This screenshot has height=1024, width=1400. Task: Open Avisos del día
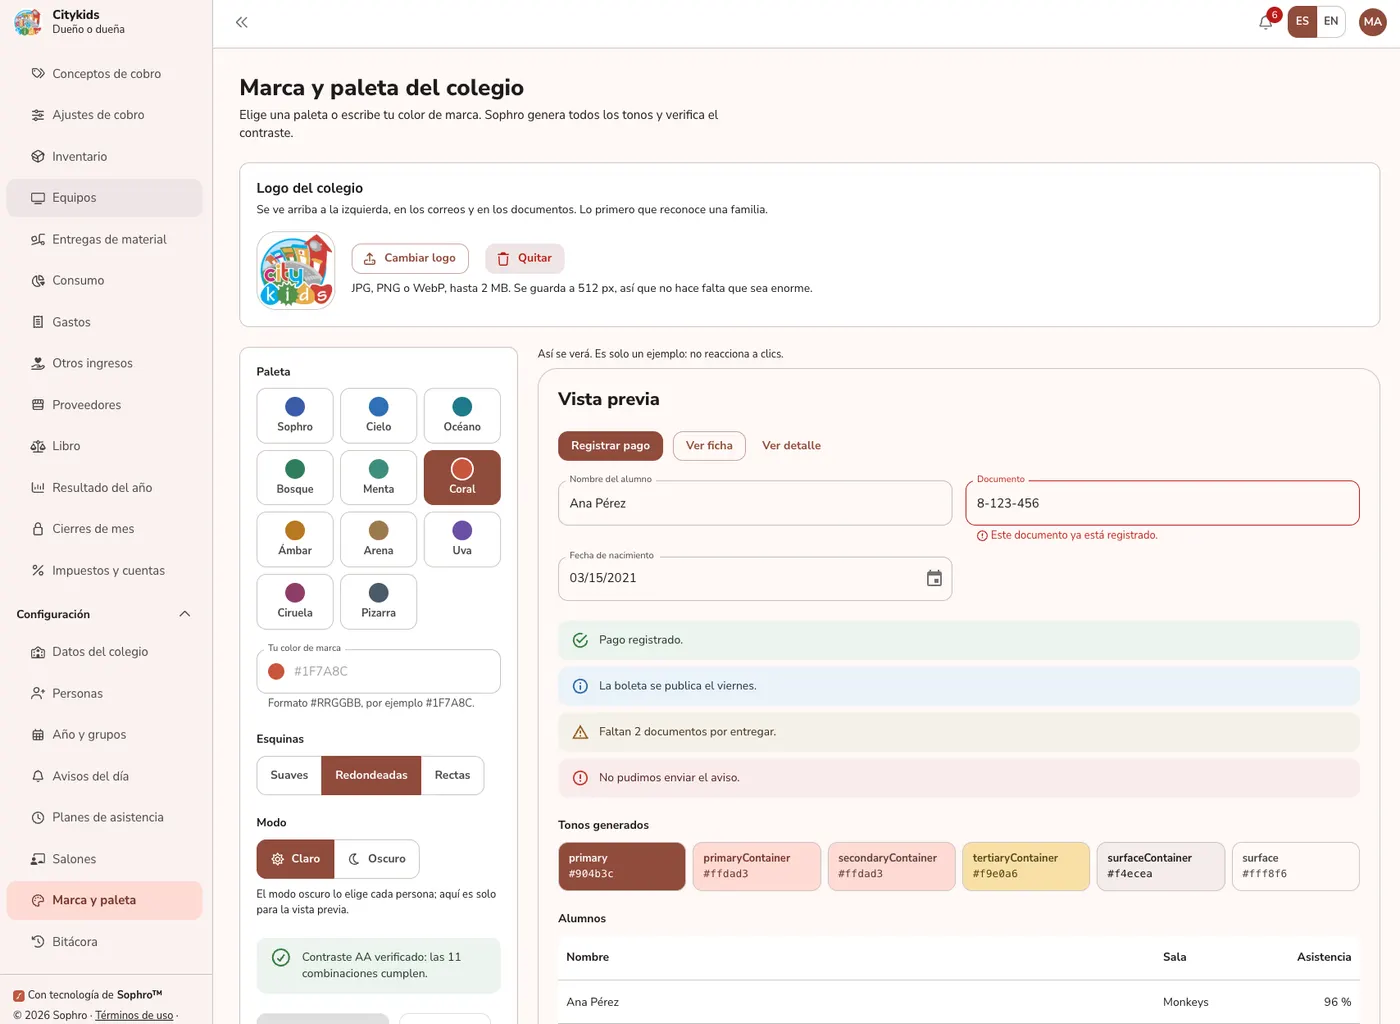click(x=104, y=777)
